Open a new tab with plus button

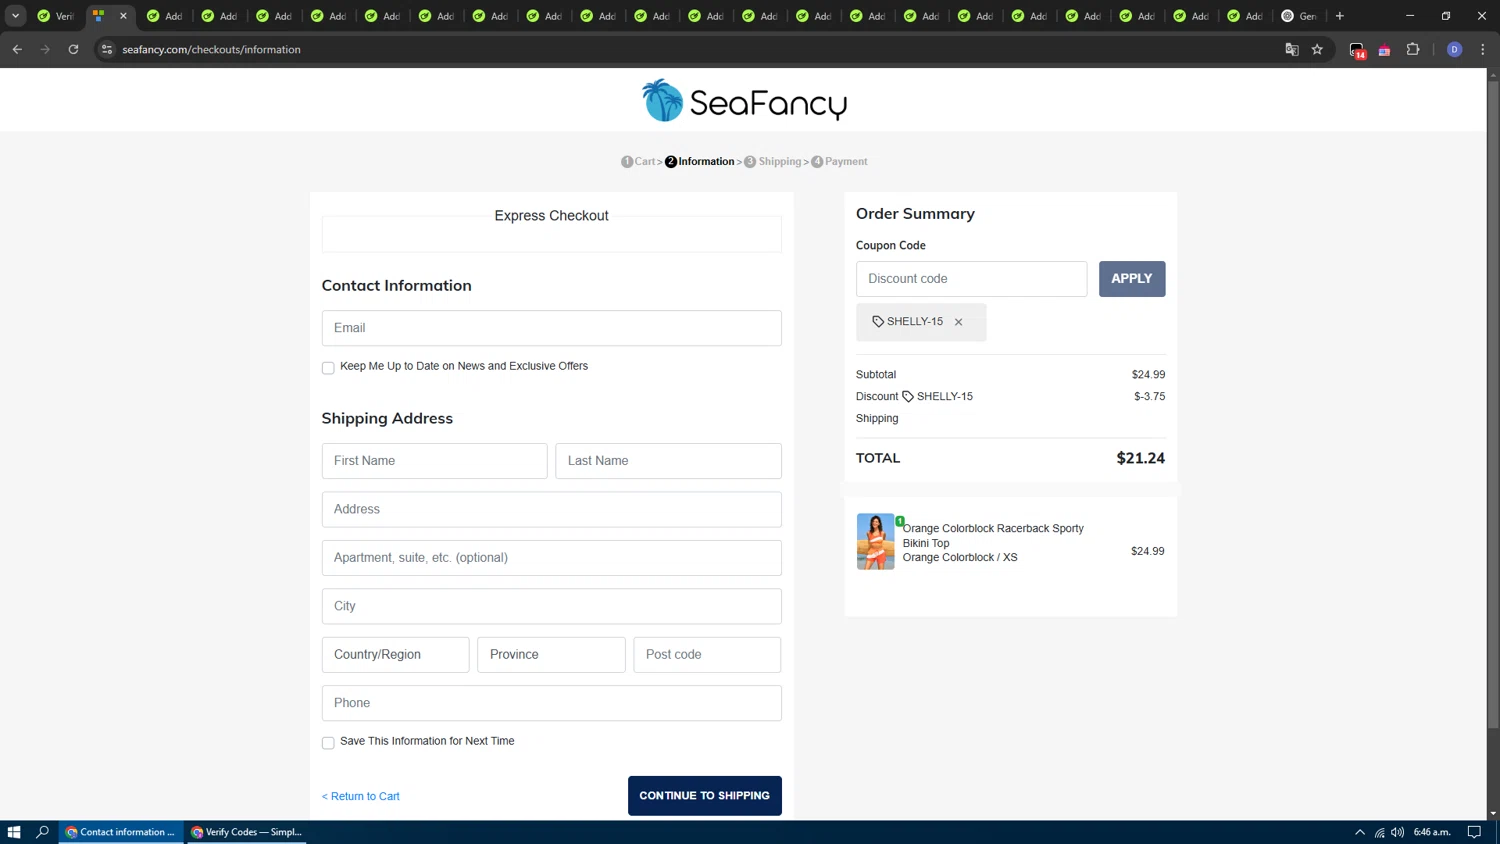pos(1340,16)
